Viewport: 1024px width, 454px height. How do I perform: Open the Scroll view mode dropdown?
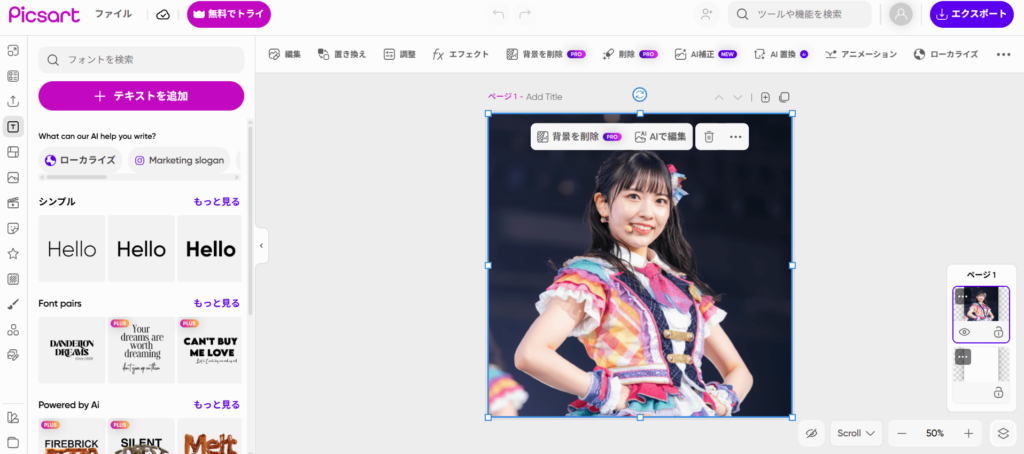click(856, 433)
